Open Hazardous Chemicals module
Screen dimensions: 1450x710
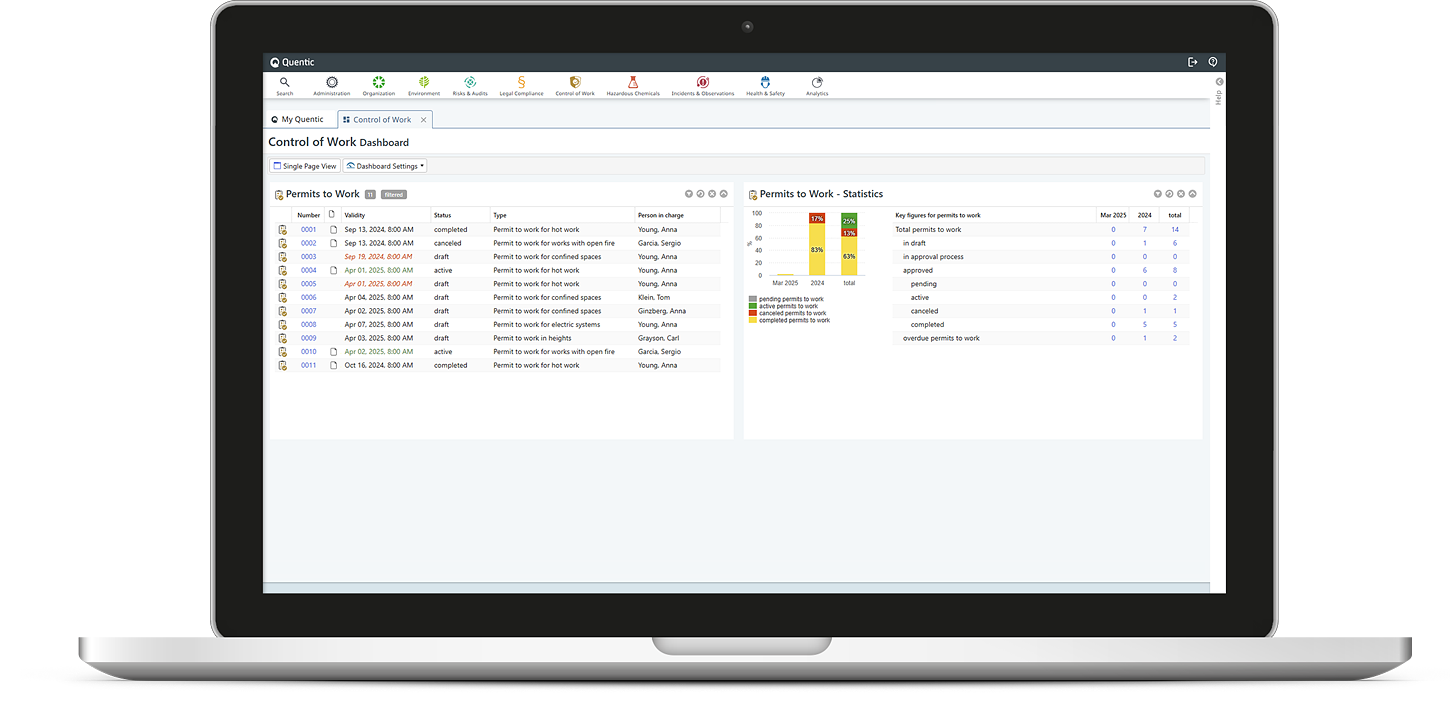pyautogui.click(x=632, y=85)
